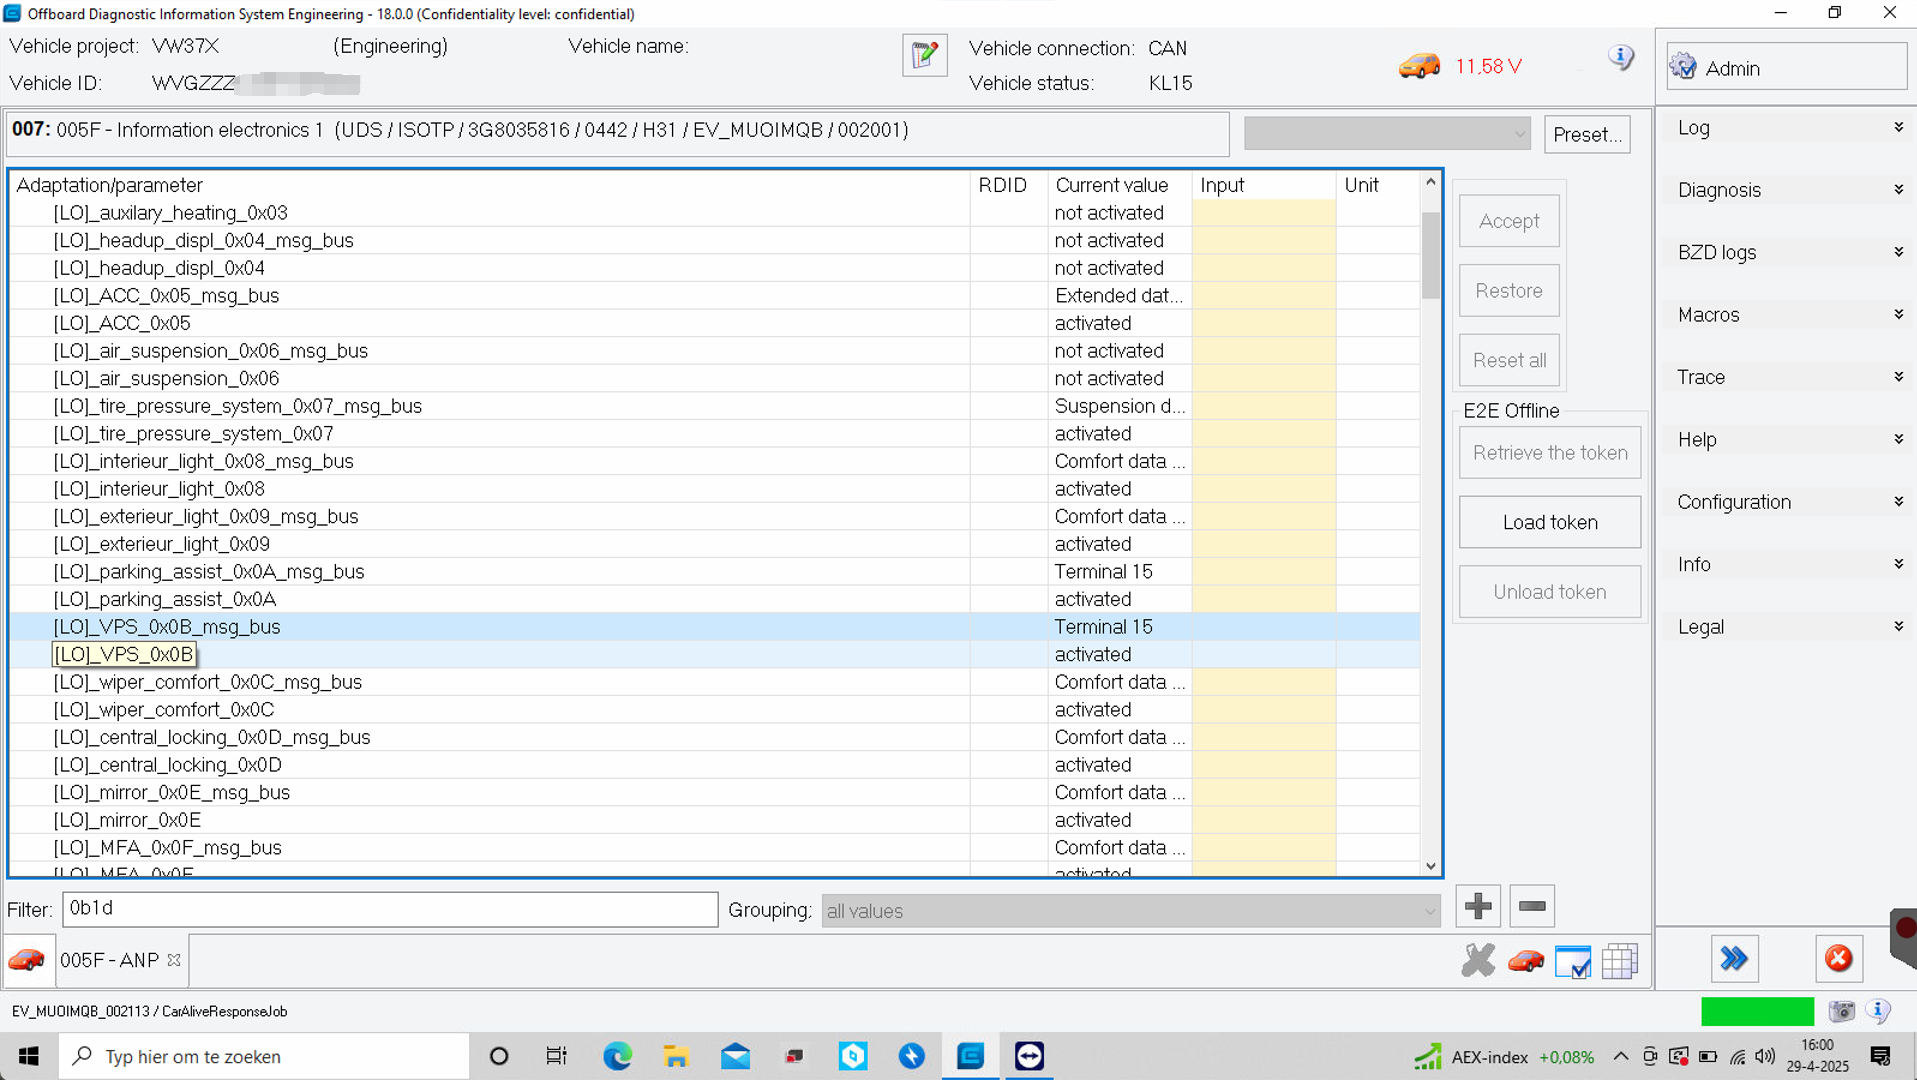Open the TeamViewer icon in the taskbar
Screen dimensions: 1917x1080
1029,1056
